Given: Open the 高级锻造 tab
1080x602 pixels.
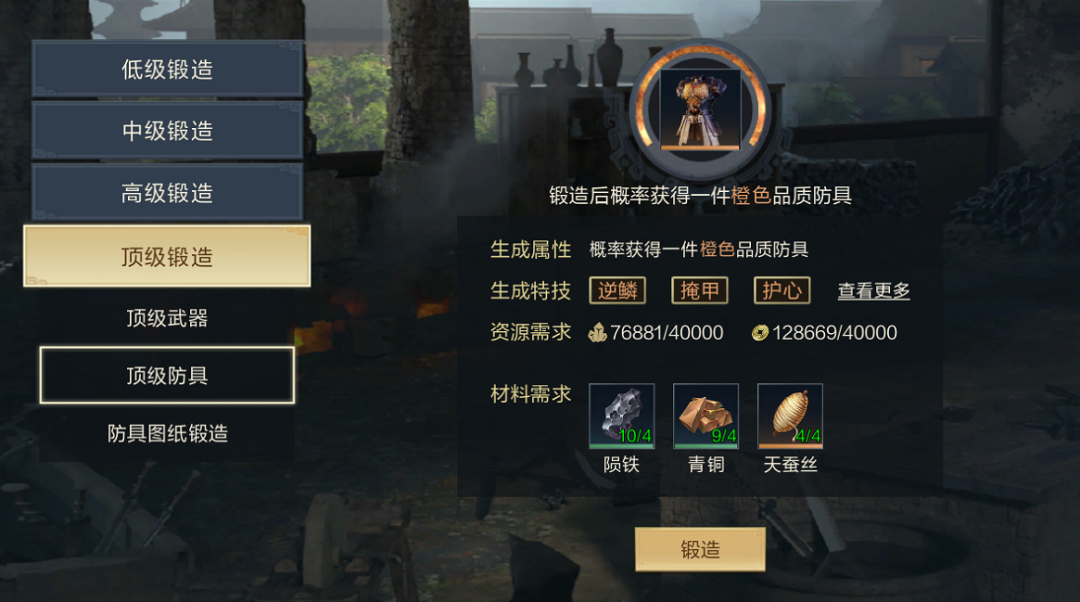Looking at the screenshot, I should pyautogui.click(x=167, y=193).
